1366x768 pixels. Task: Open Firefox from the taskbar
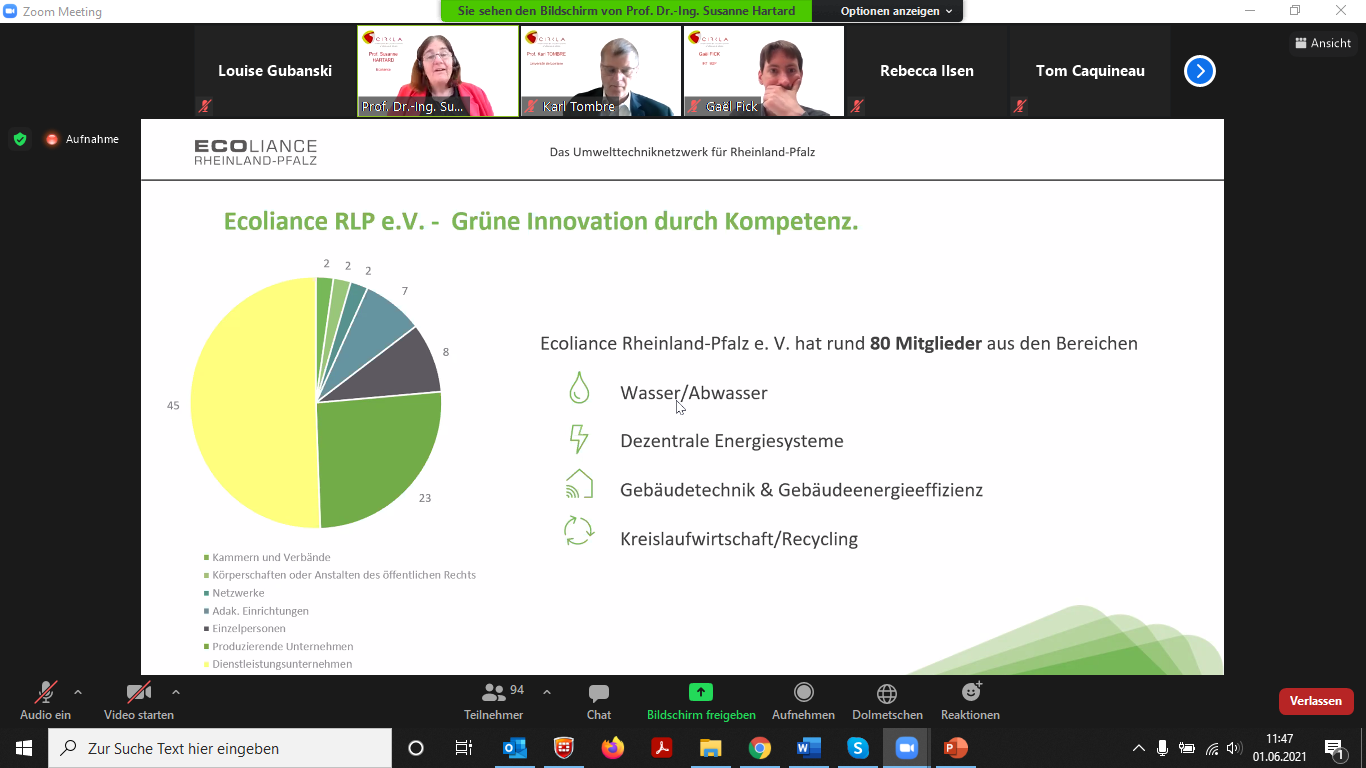pyautogui.click(x=613, y=748)
